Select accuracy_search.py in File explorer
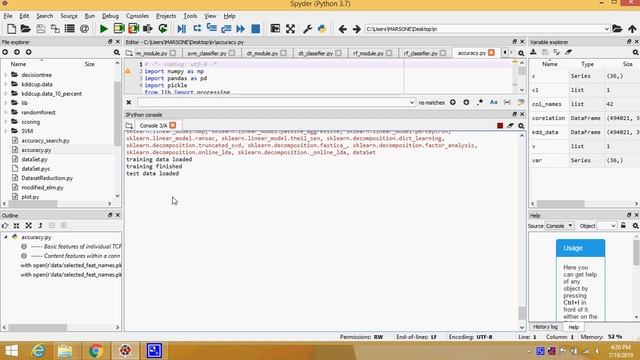 45,141
